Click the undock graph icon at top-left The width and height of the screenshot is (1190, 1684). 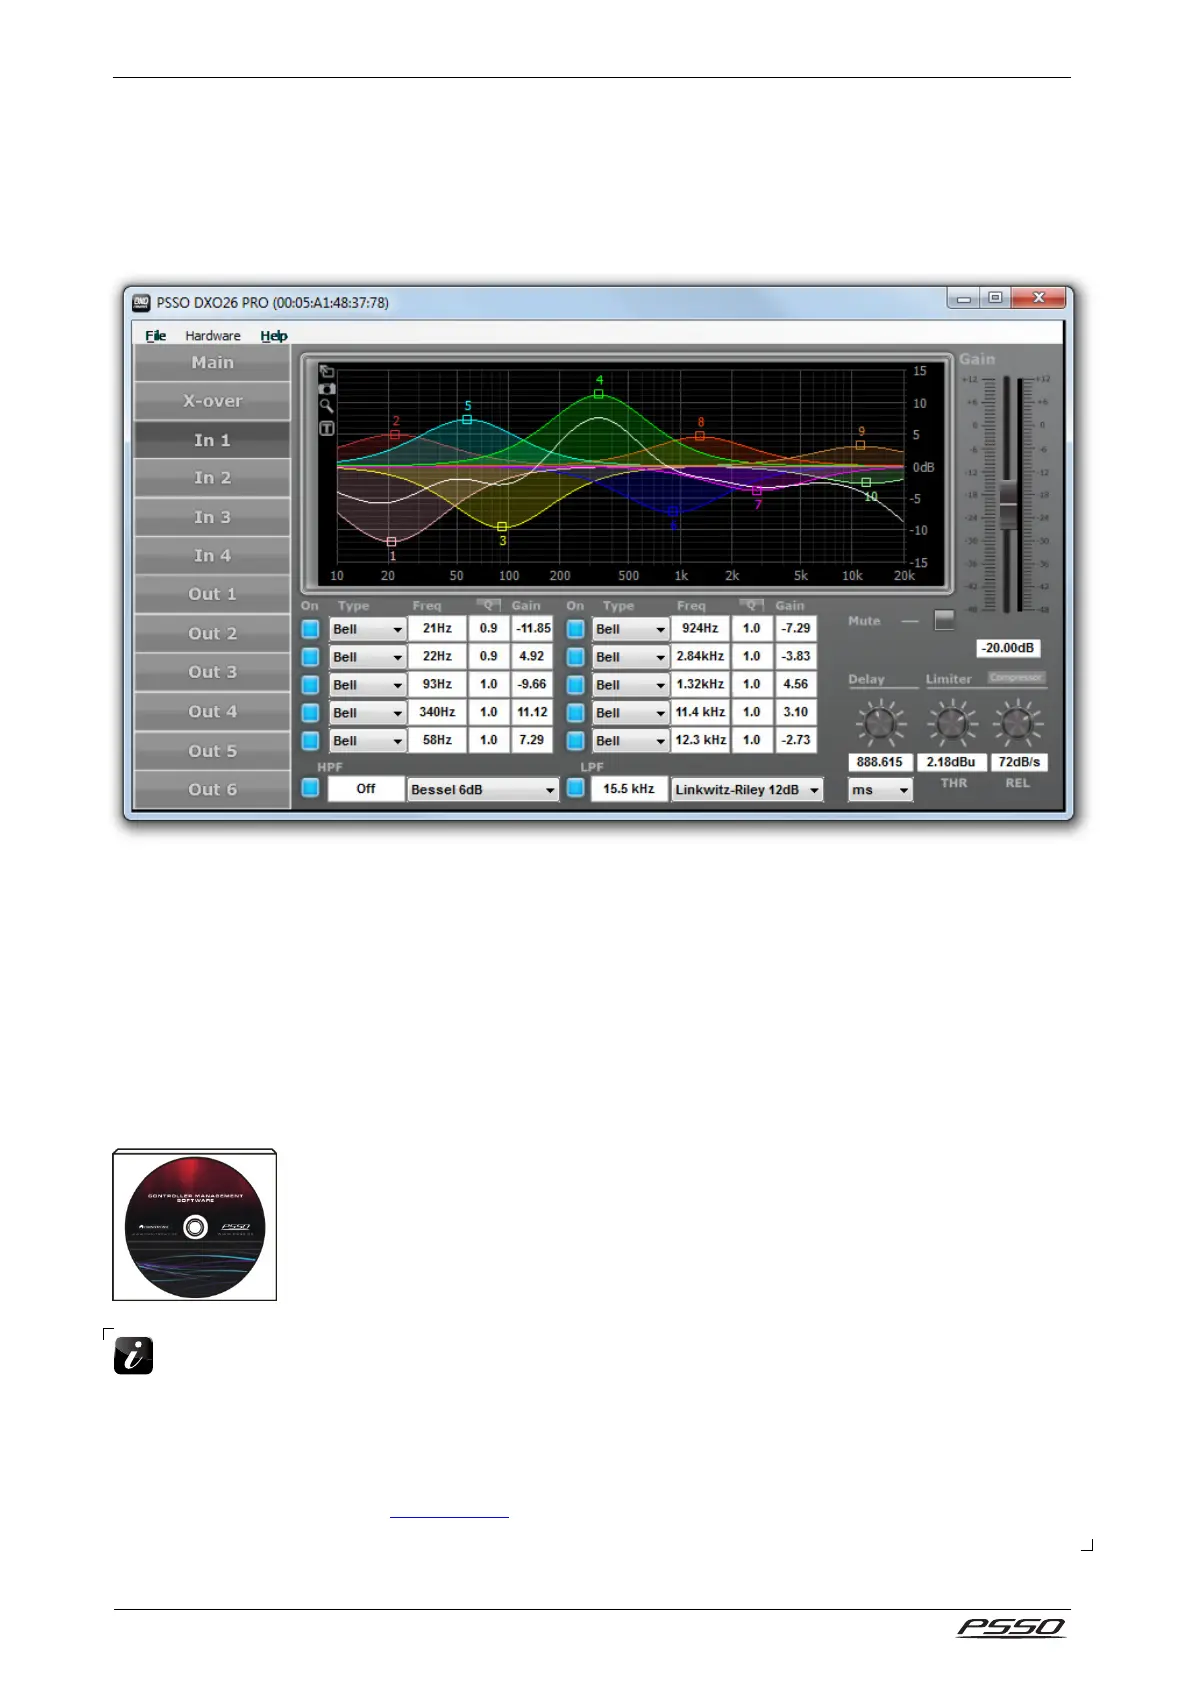click(x=327, y=371)
